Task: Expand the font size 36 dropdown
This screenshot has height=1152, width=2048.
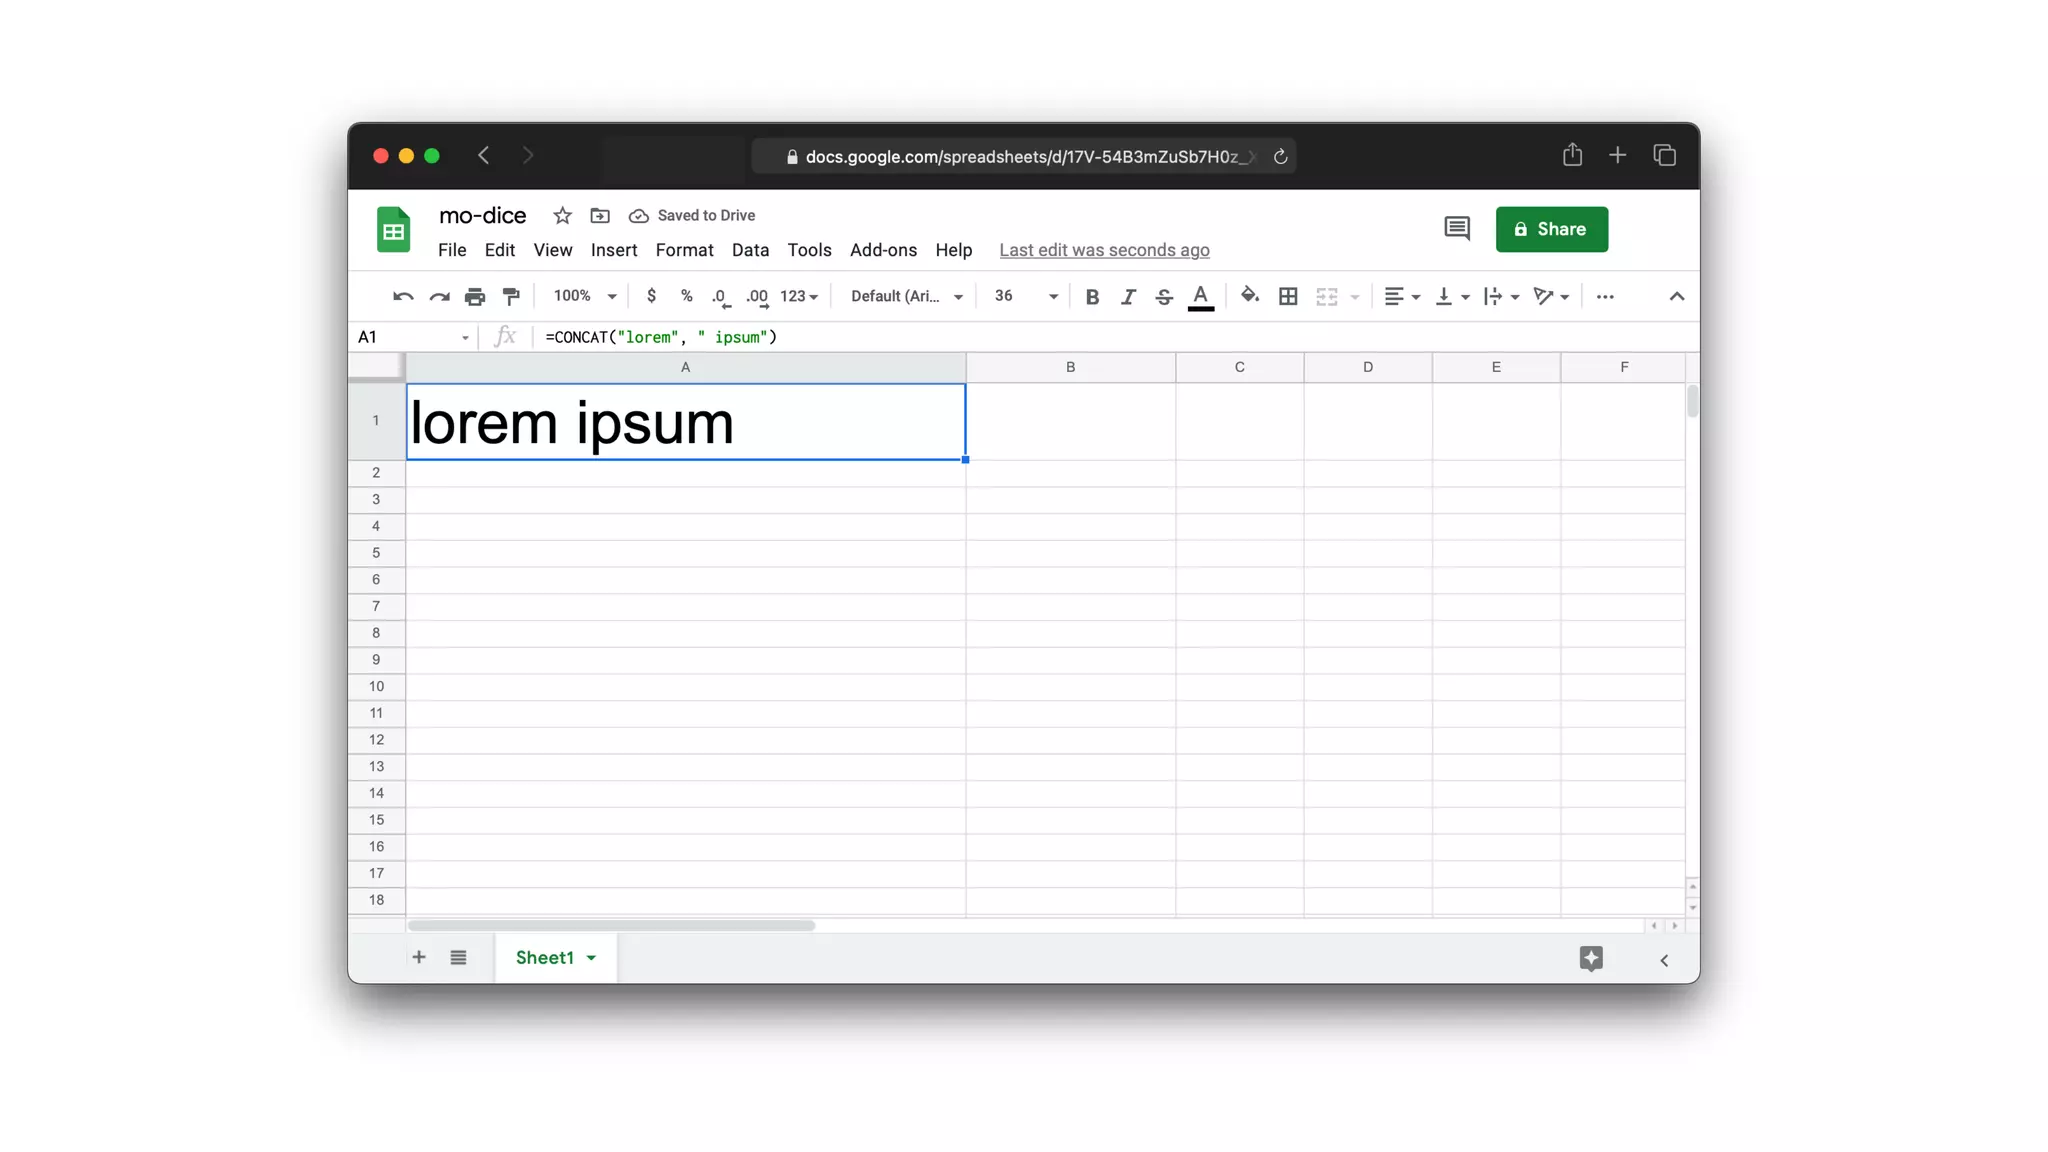Action: coord(1052,297)
